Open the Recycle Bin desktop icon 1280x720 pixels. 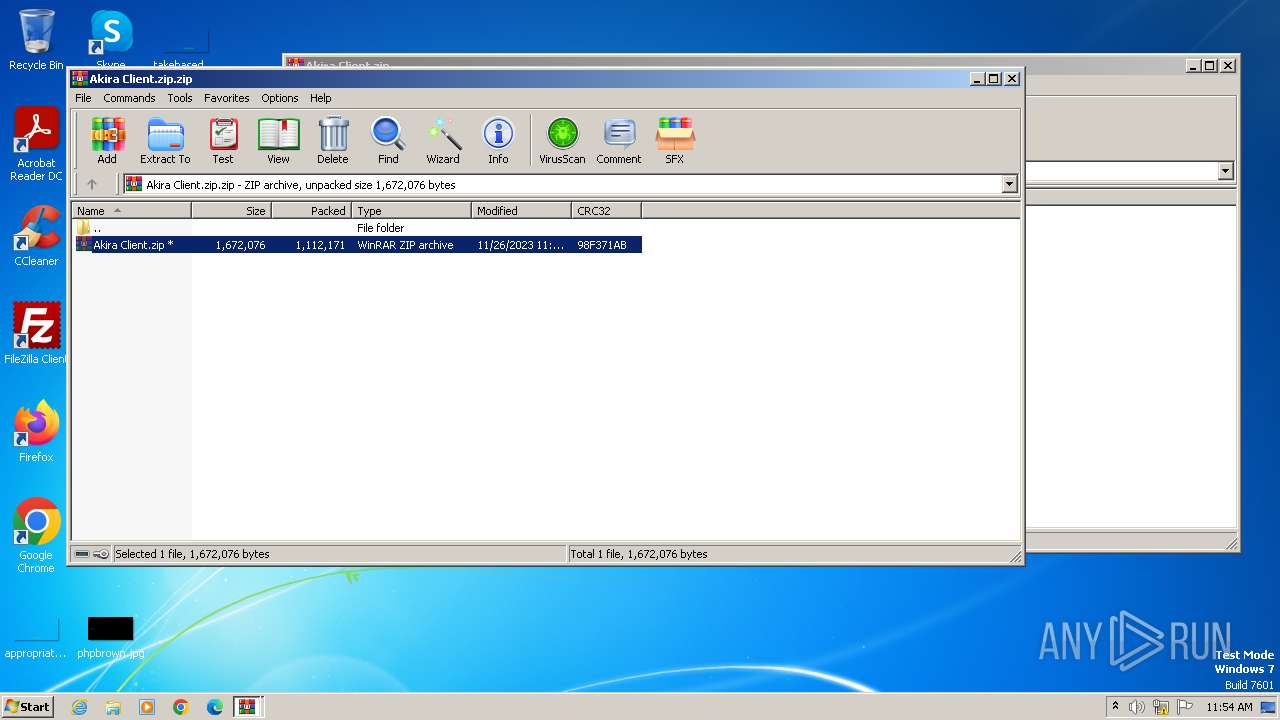point(36,40)
